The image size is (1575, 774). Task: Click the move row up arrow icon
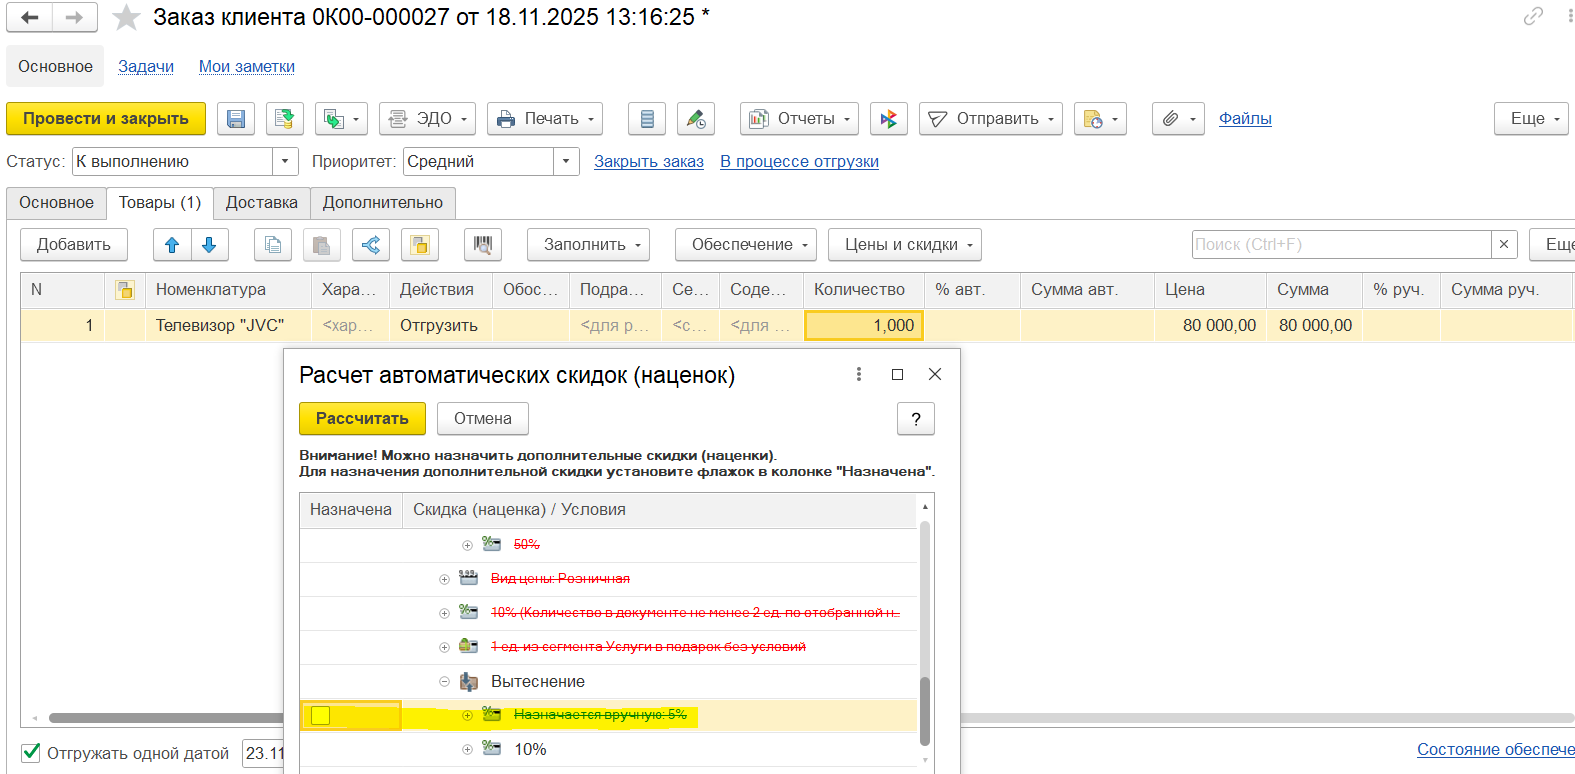[172, 245]
